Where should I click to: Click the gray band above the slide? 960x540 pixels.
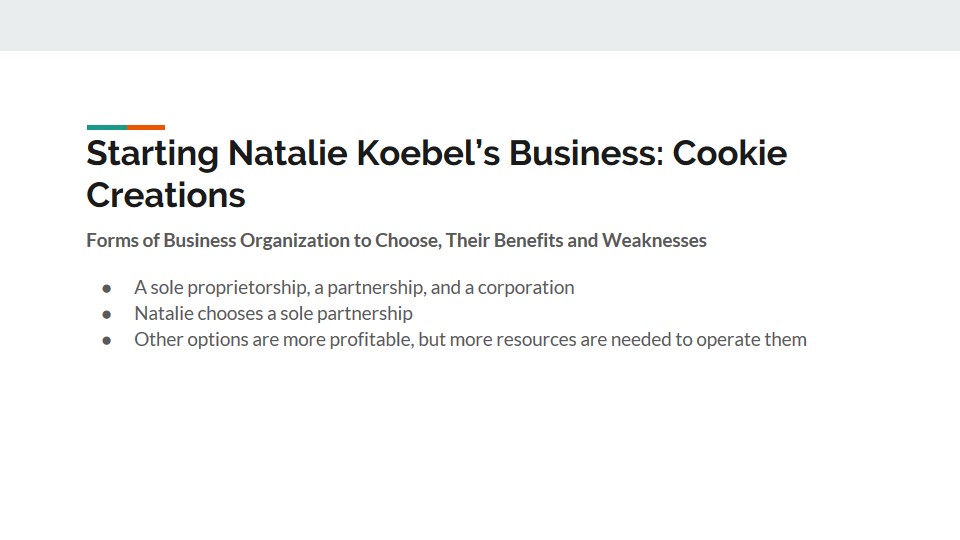point(480,25)
